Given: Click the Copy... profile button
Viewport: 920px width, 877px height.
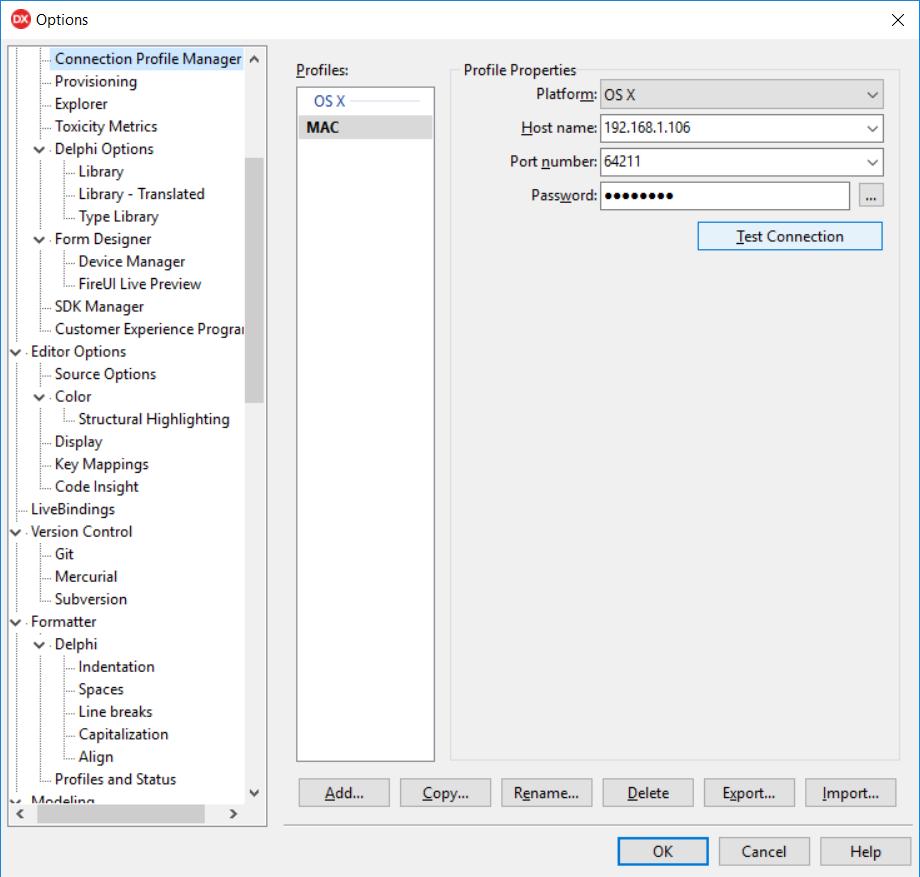Looking at the screenshot, I should coord(445,793).
